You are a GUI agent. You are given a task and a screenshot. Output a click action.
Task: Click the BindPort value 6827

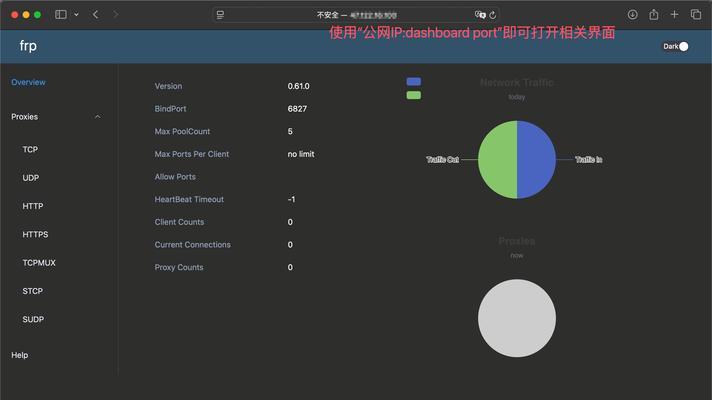(x=297, y=109)
